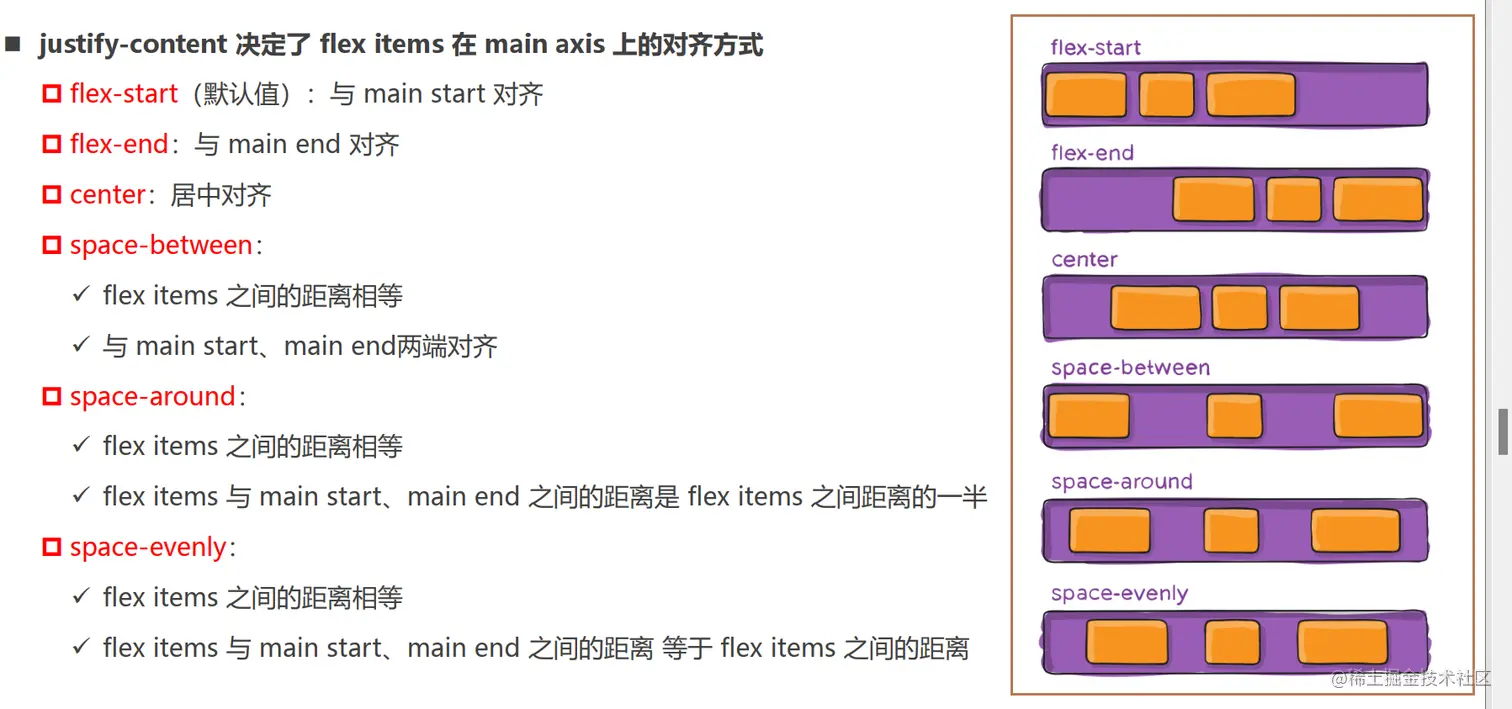Image resolution: width=1512 pixels, height=709 pixels.
Task: Click the middle orange box in center diagram
Action: (x=1239, y=308)
